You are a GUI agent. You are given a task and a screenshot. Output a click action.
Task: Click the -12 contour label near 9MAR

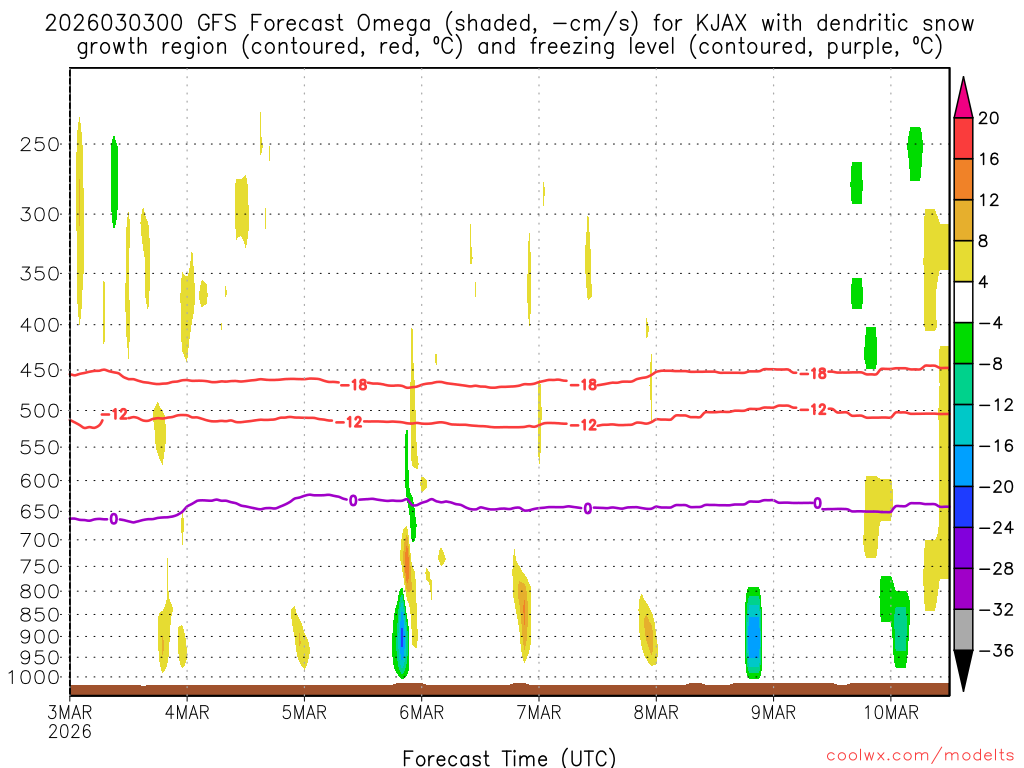pos(814,409)
